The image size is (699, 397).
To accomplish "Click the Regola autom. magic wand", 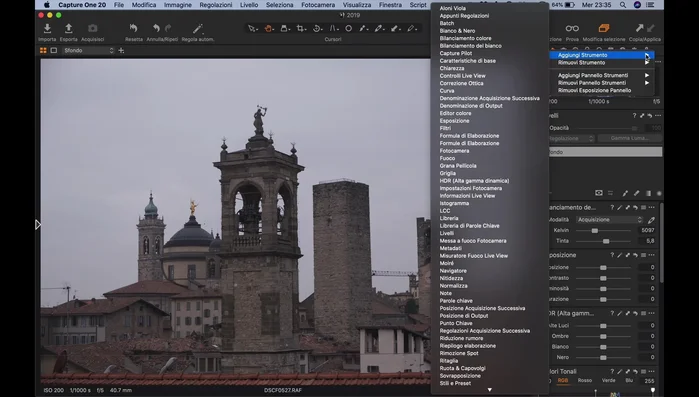I will 197,29.
